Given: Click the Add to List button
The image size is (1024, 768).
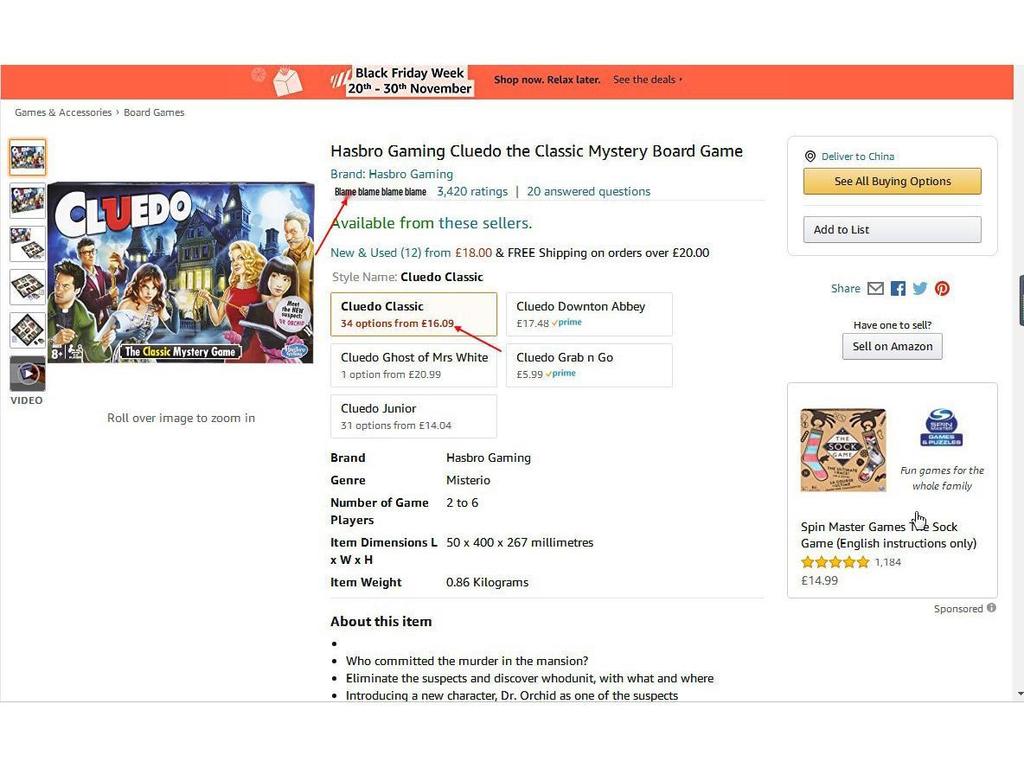Looking at the screenshot, I should [891, 229].
